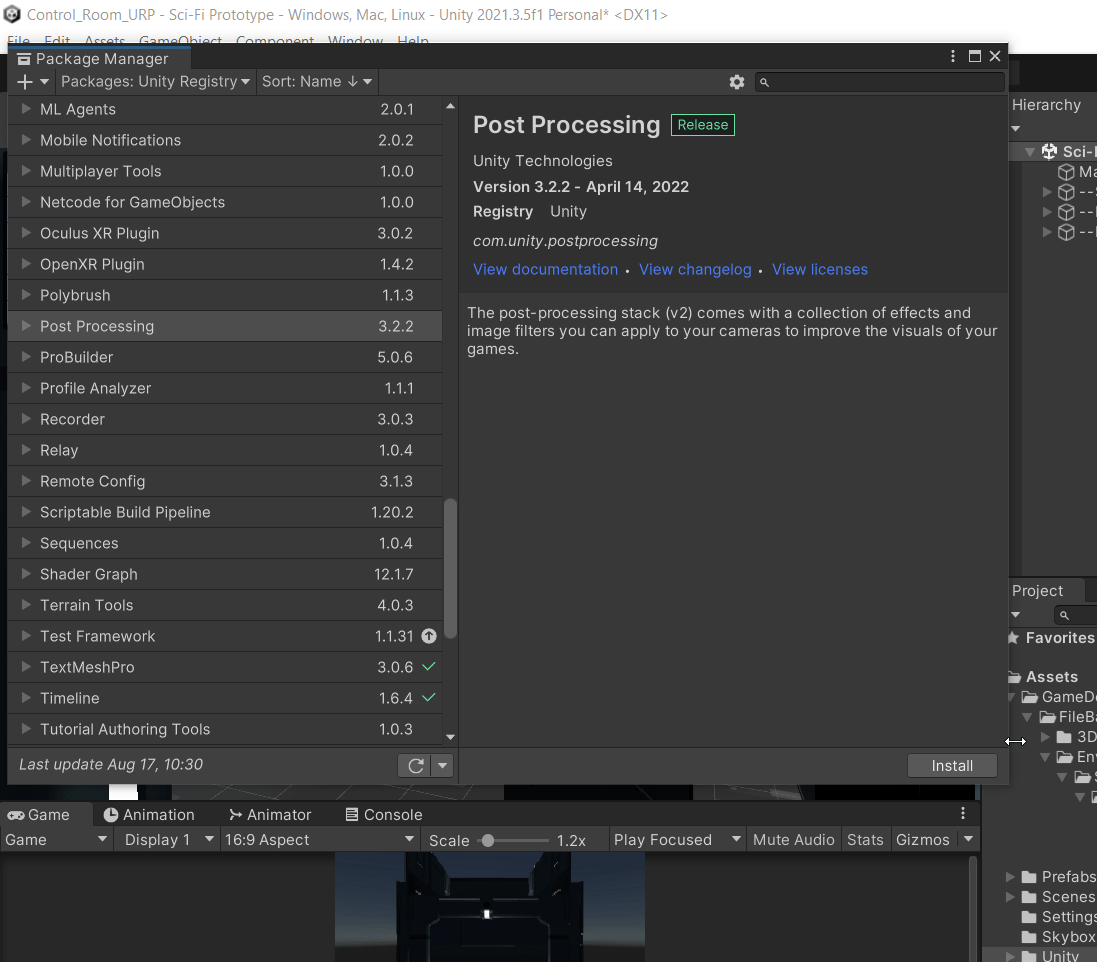
Task: Select Profile Analyzer package row
Action: coord(225,388)
